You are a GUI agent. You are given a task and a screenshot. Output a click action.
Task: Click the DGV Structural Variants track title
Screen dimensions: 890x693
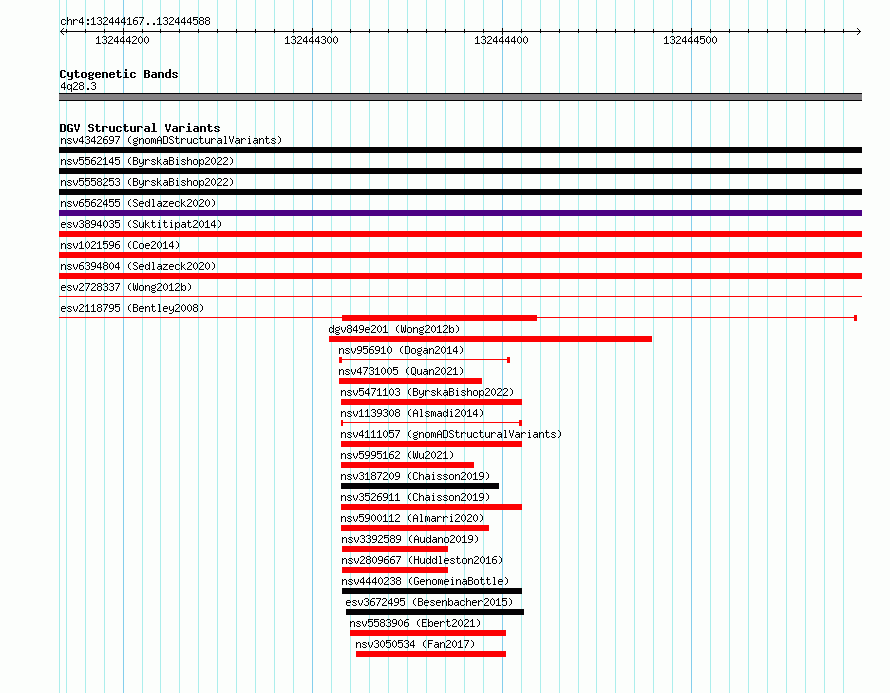coord(140,128)
